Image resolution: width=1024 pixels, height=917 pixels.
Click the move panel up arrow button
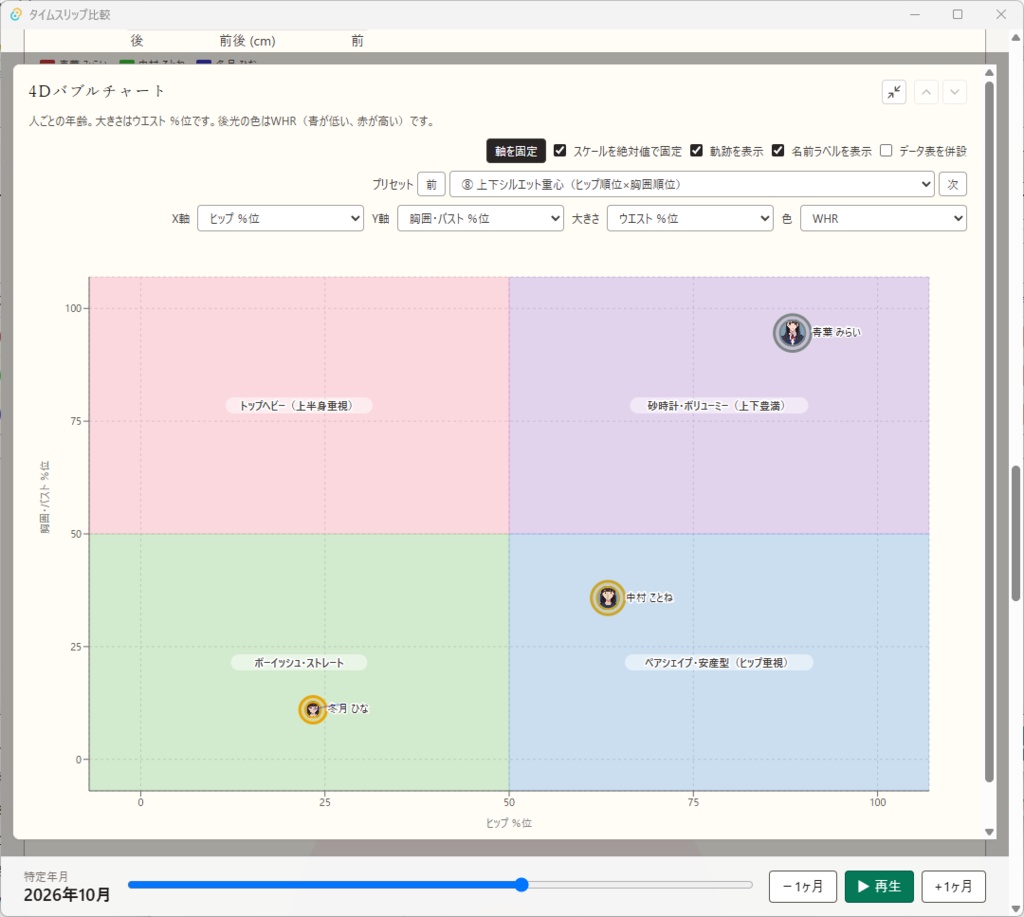coord(926,92)
